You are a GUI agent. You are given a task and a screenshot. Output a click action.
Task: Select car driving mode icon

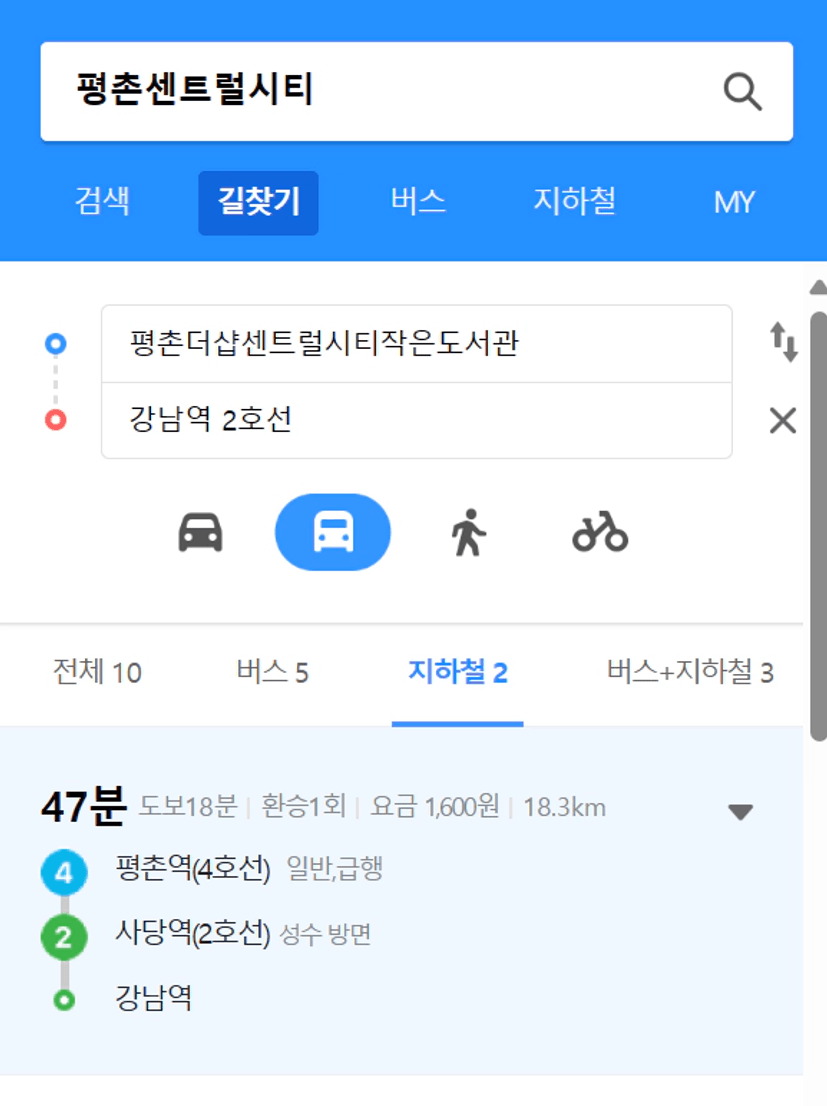[200, 532]
